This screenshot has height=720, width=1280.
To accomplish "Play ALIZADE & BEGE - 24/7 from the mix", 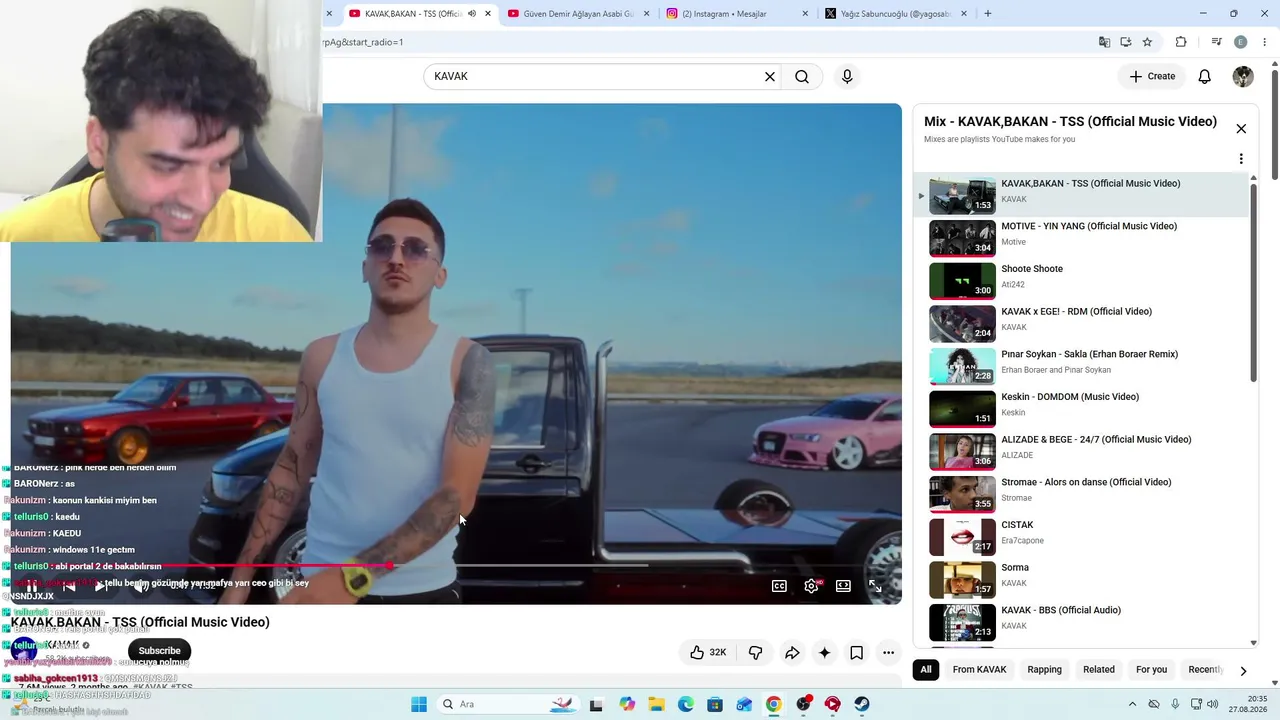I will [x=1081, y=451].
